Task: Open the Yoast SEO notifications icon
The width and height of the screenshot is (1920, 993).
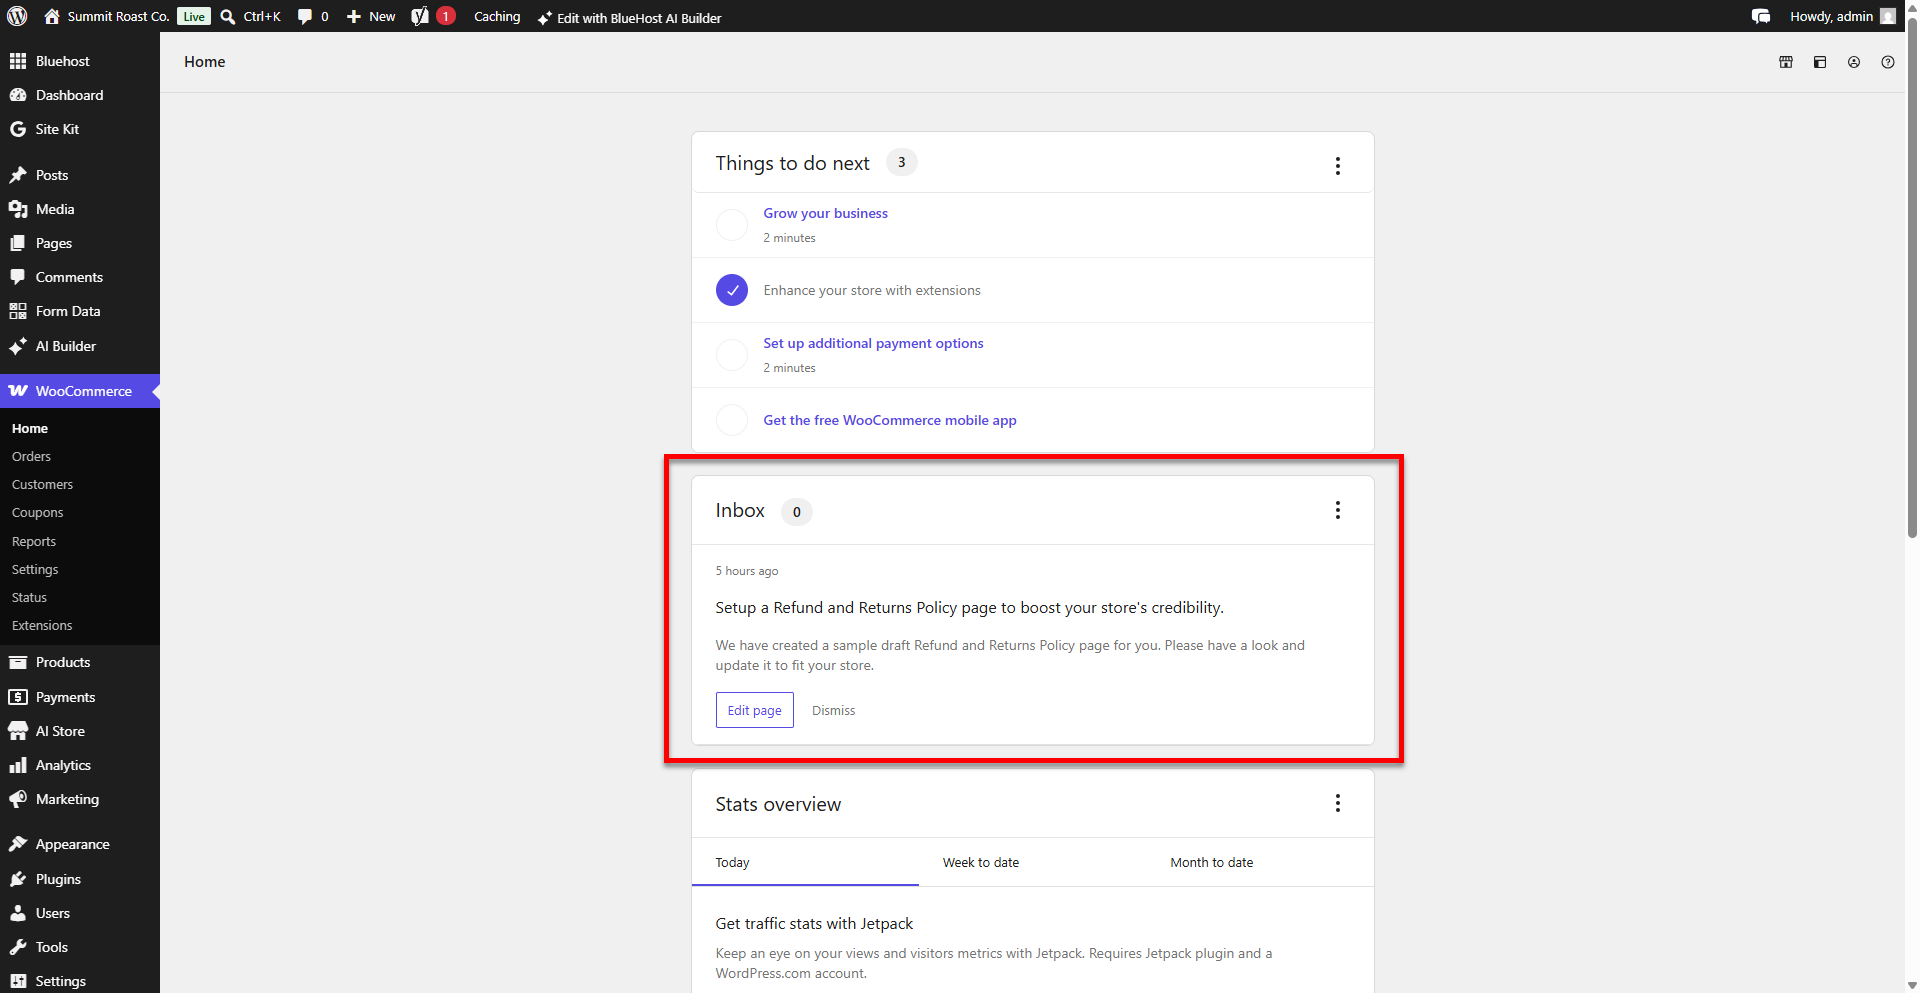Action: tap(420, 16)
